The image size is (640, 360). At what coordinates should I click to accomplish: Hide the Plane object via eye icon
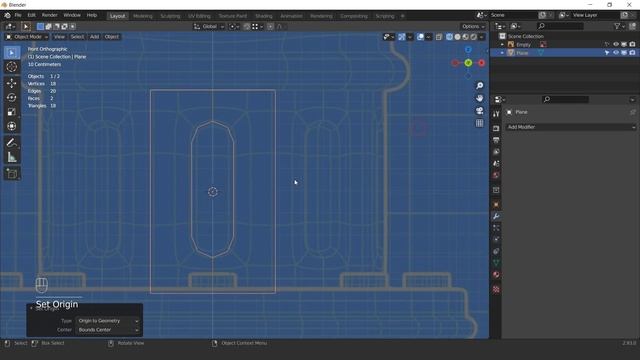pos(616,53)
